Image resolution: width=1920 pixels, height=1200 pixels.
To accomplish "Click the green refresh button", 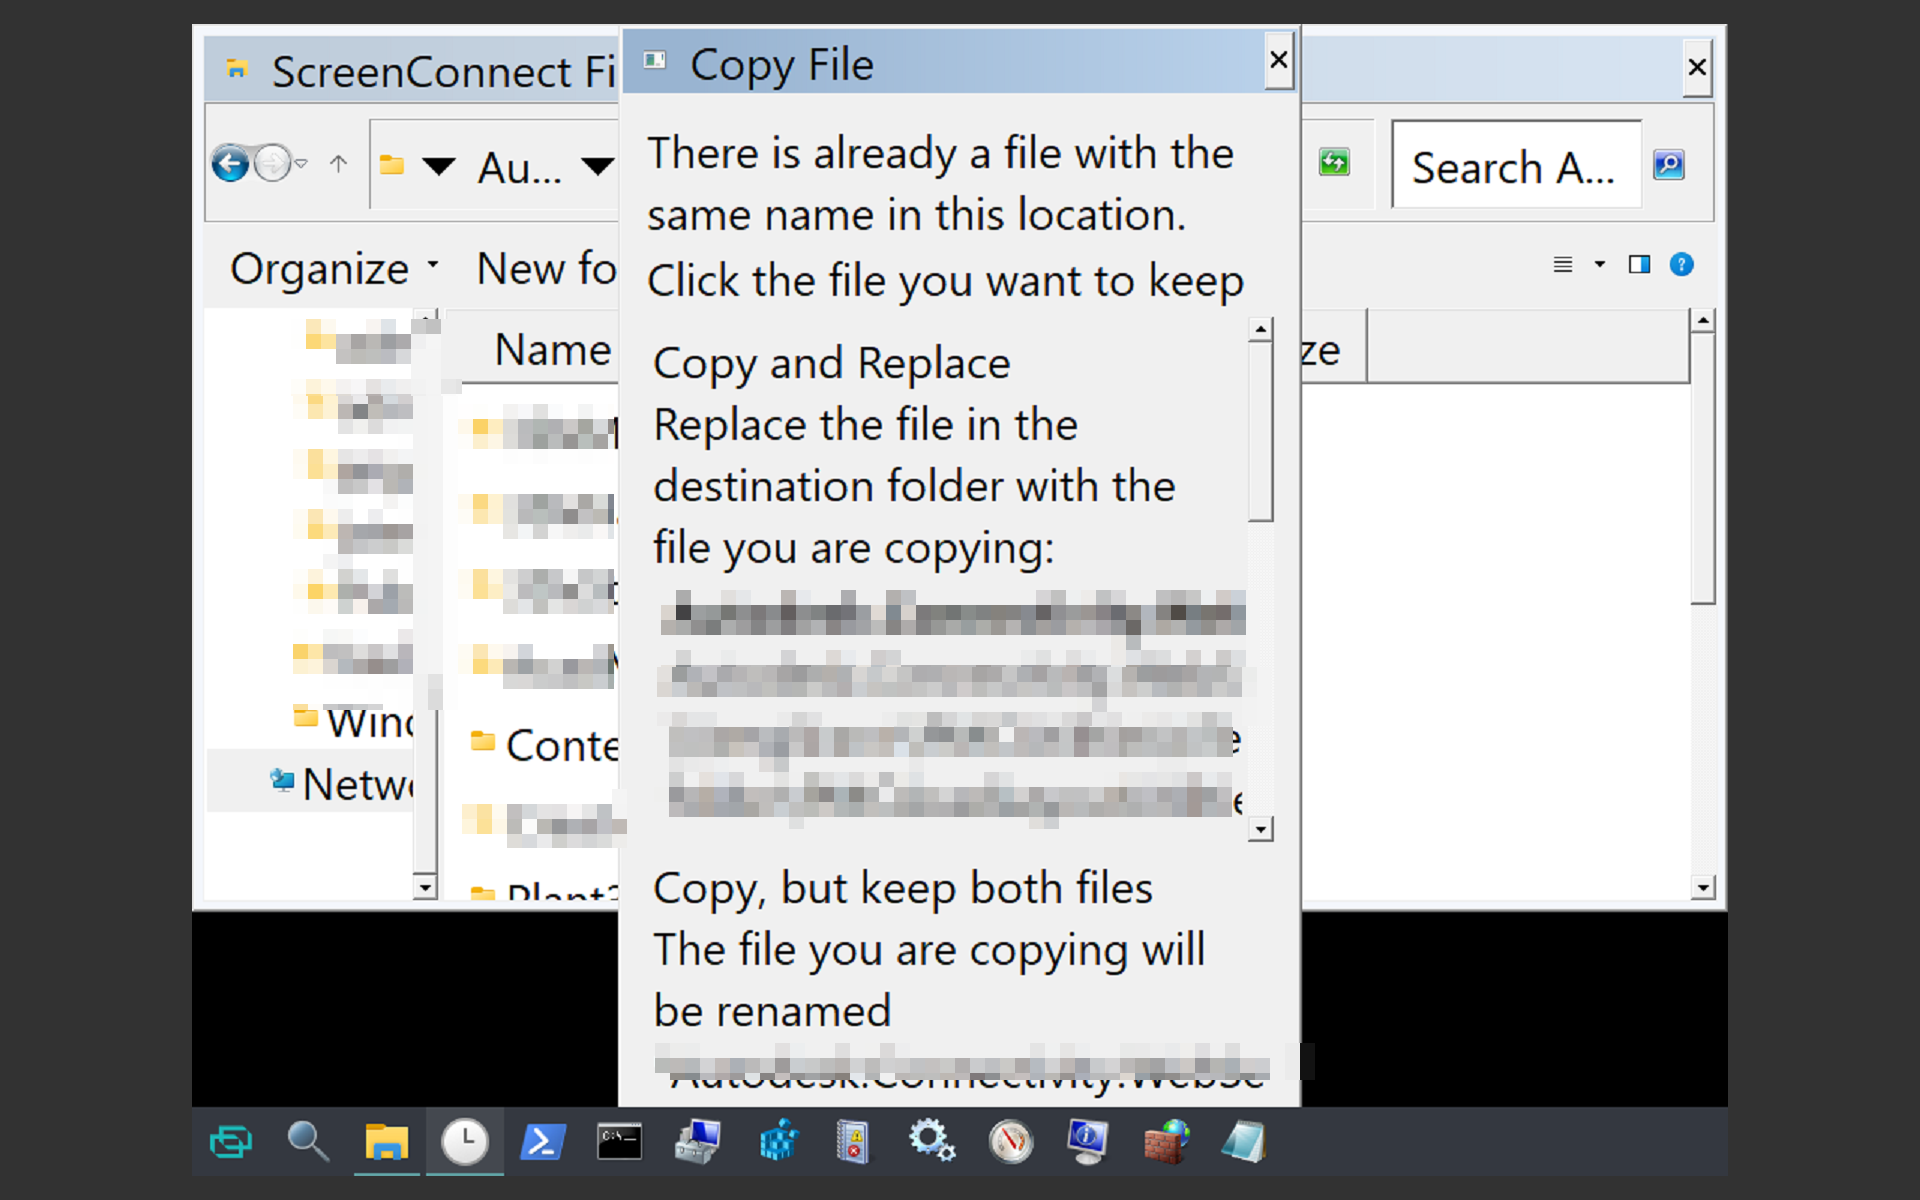I will click(1334, 163).
